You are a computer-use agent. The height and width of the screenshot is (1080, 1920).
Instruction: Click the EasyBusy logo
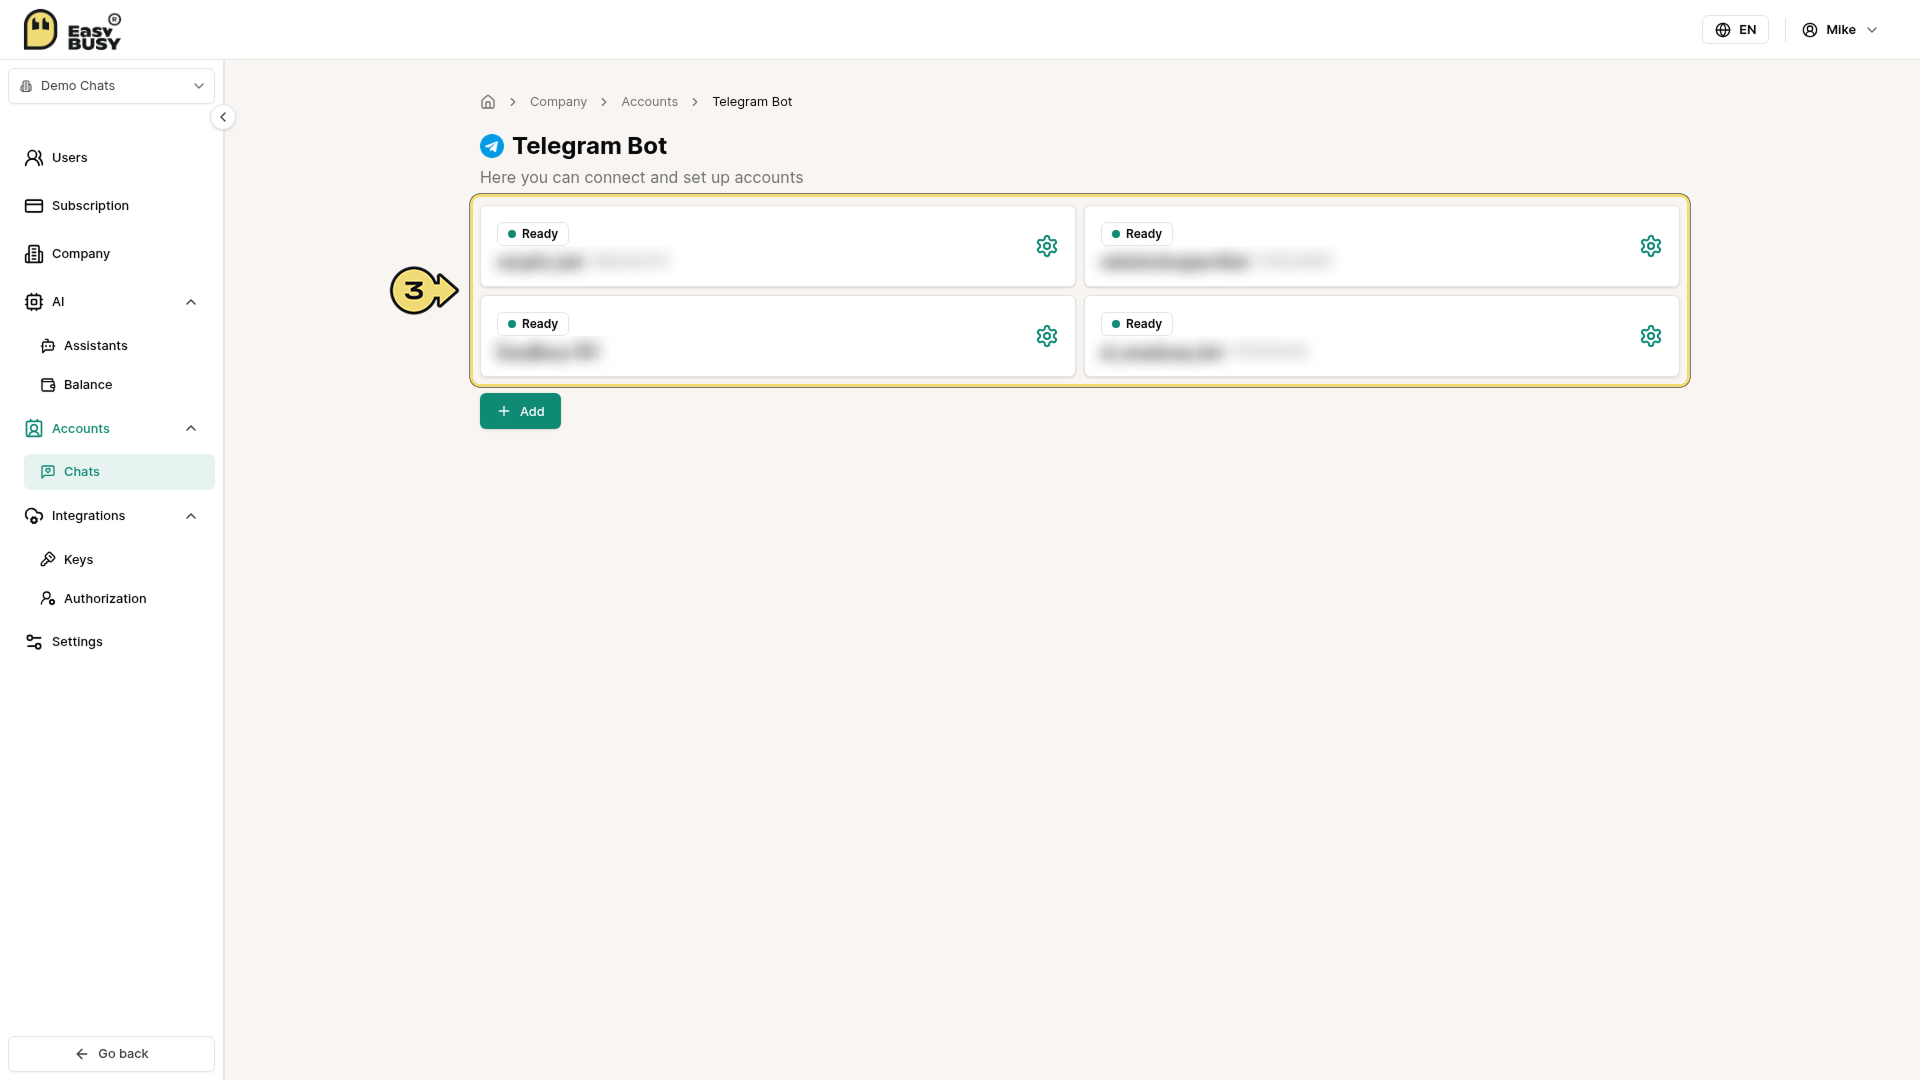[72, 30]
